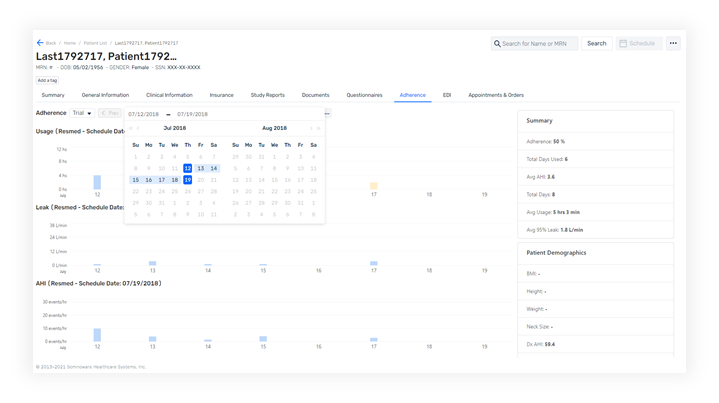Click Neck Size row in Patient Demographics
The height and width of the screenshot is (403, 719).
[596, 326]
